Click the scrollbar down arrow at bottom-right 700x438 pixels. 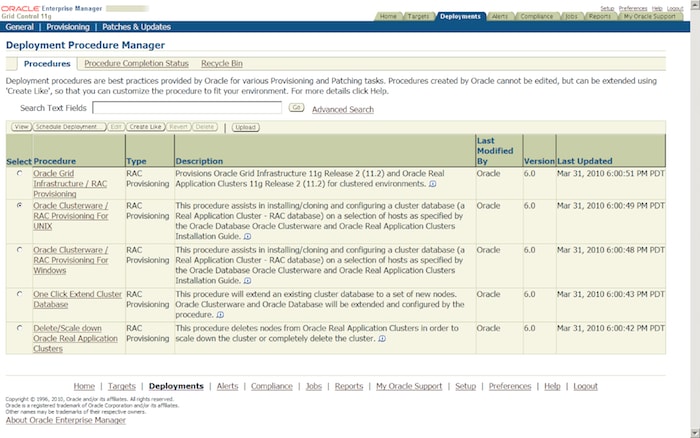695,433
